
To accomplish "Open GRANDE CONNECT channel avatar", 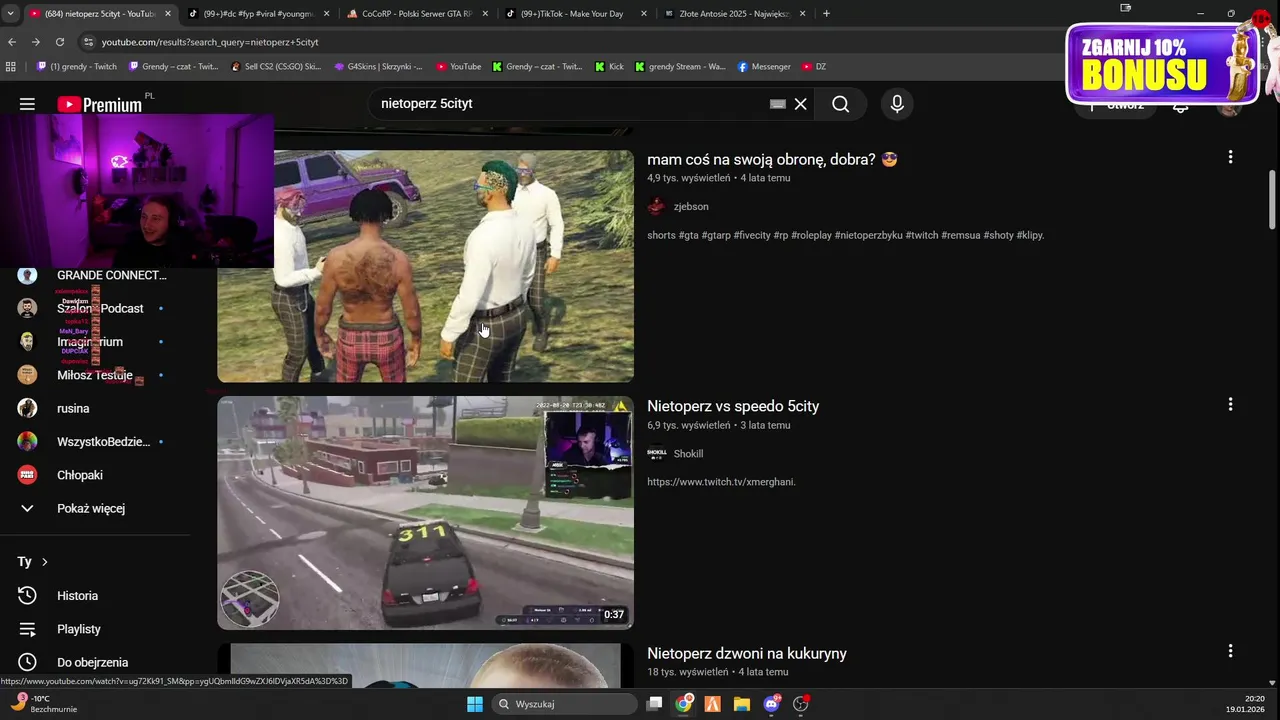I will coord(27,275).
